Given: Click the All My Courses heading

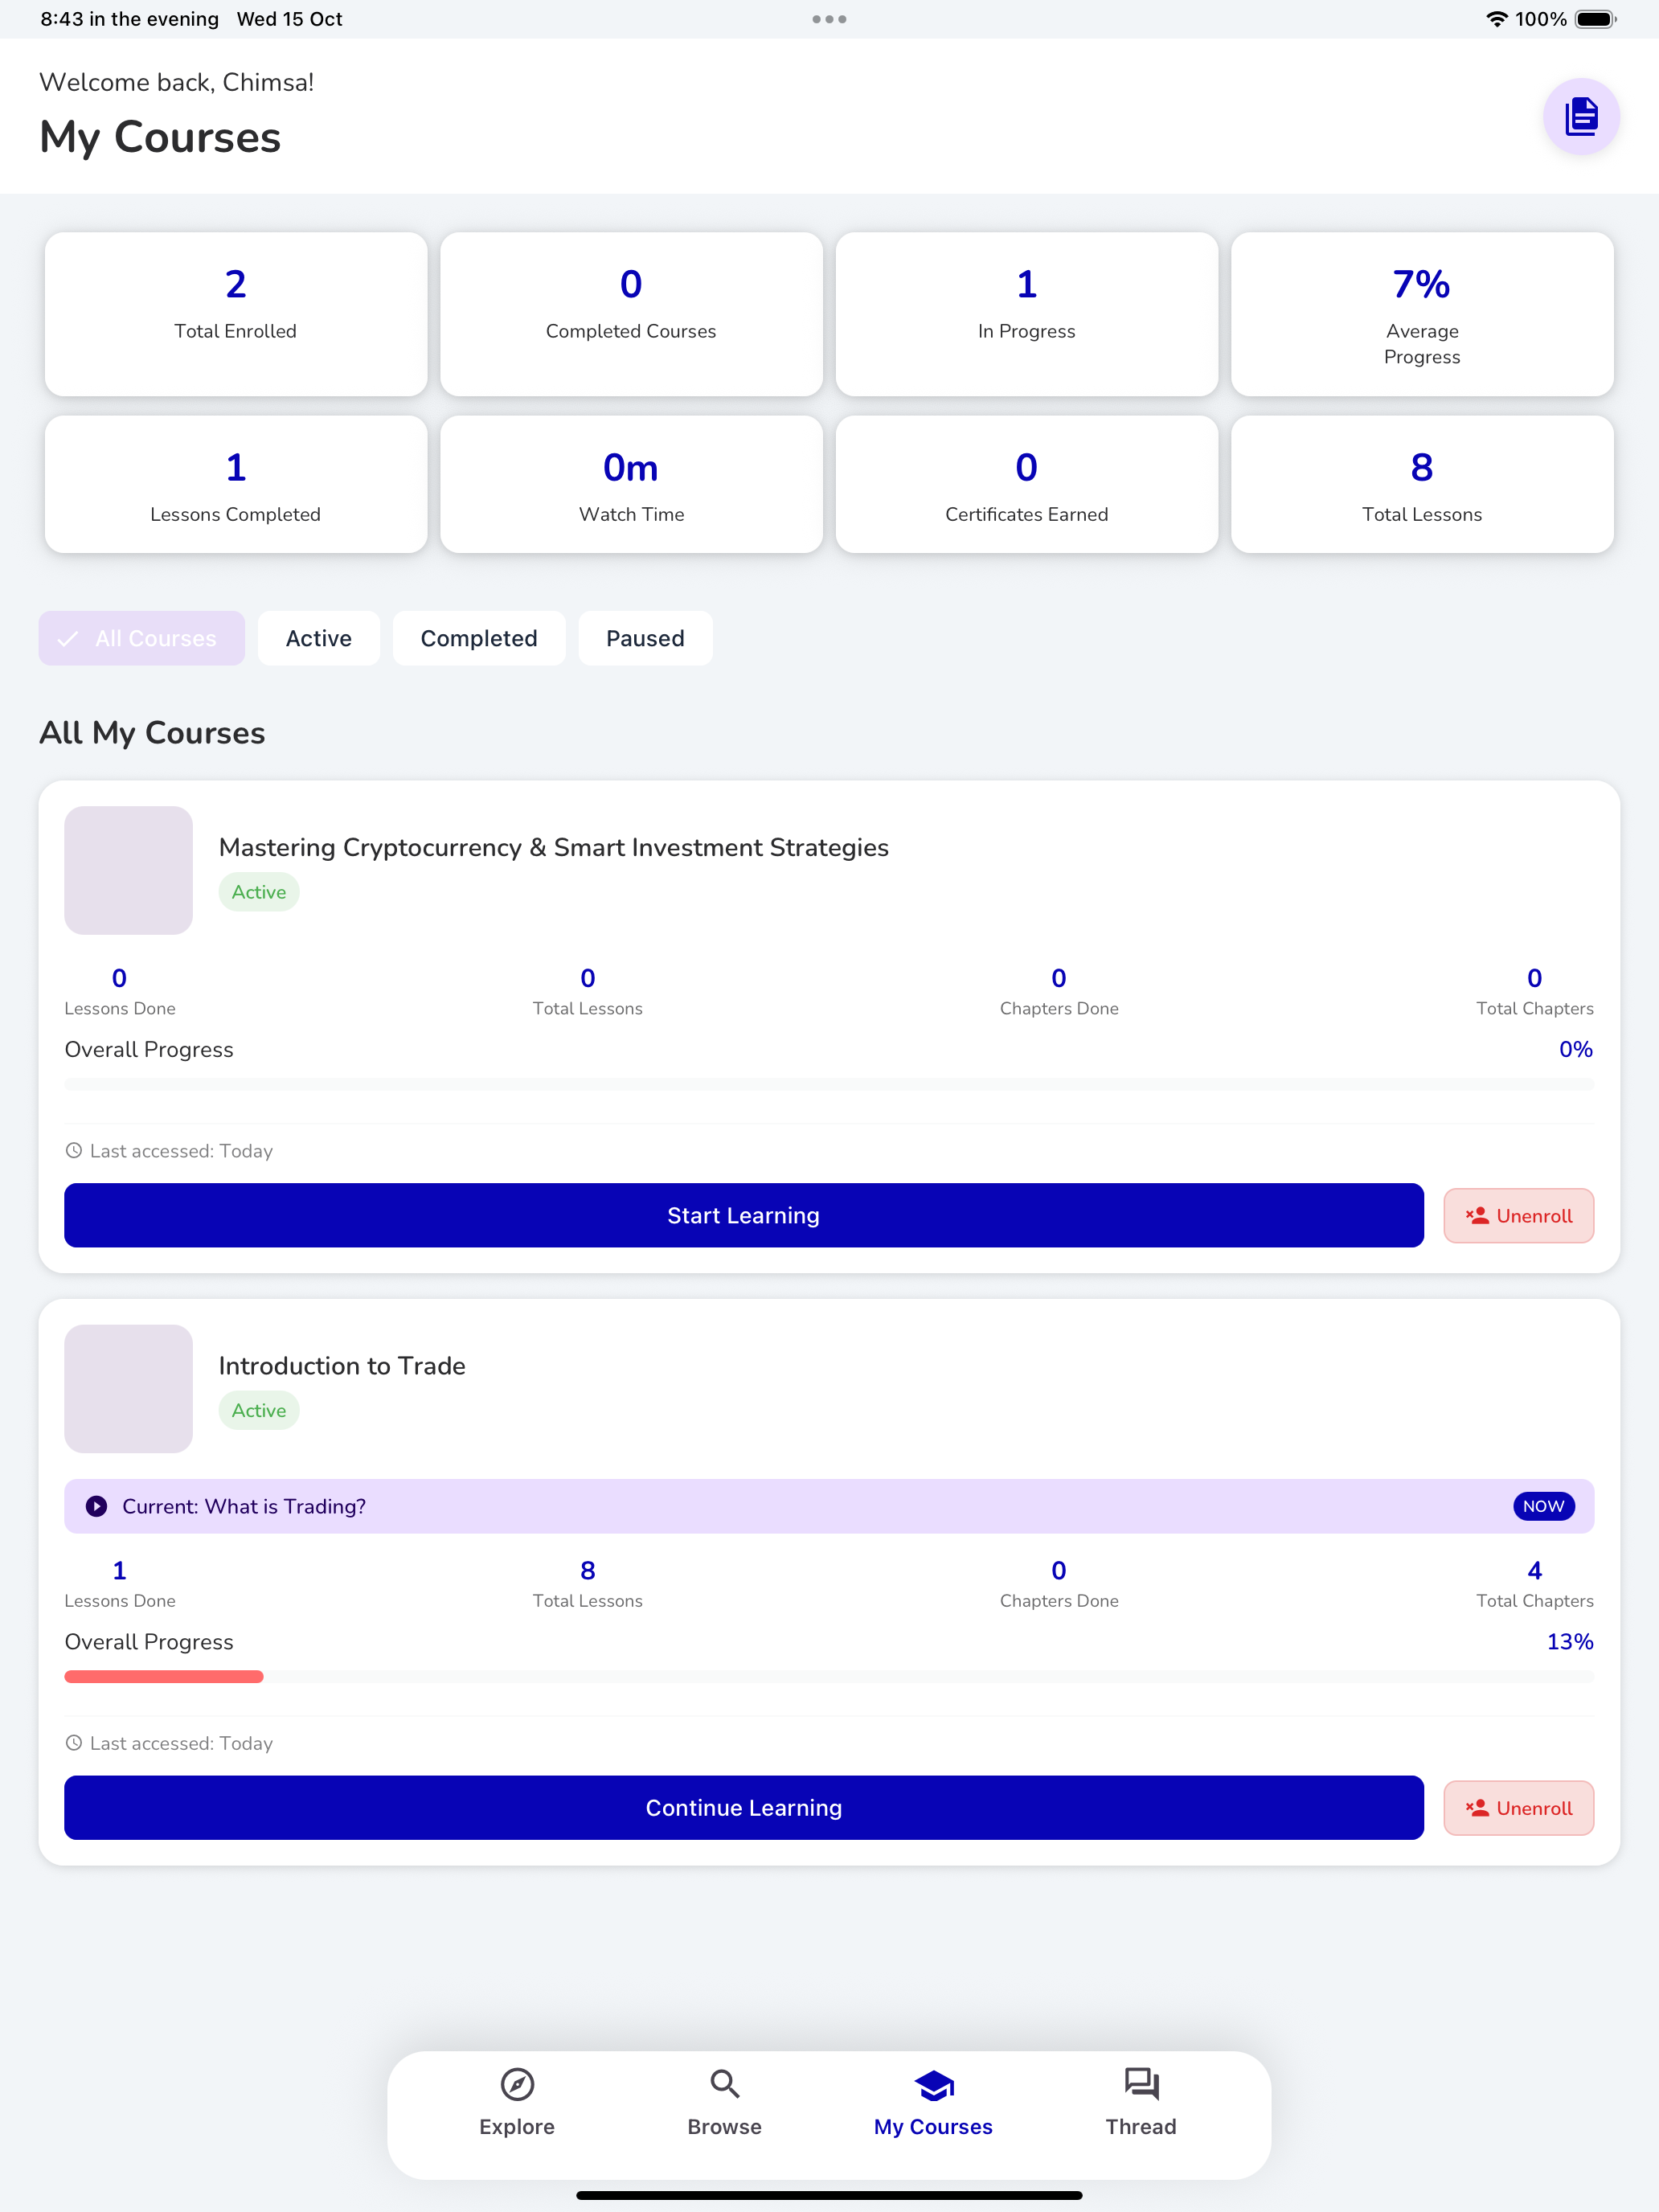Looking at the screenshot, I should [x=152, y=733].
